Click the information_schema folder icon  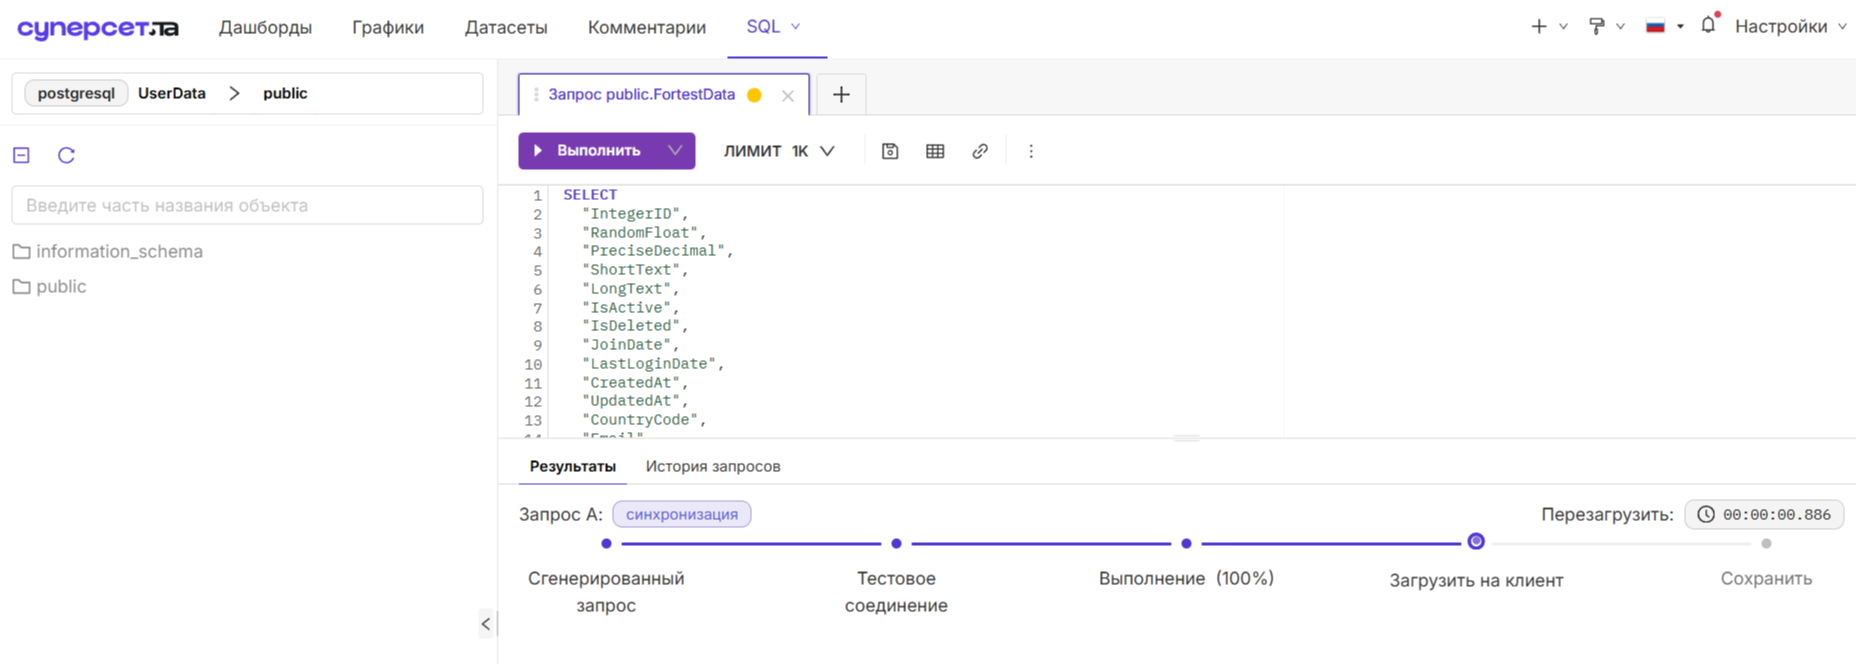[x=21, y=251]
